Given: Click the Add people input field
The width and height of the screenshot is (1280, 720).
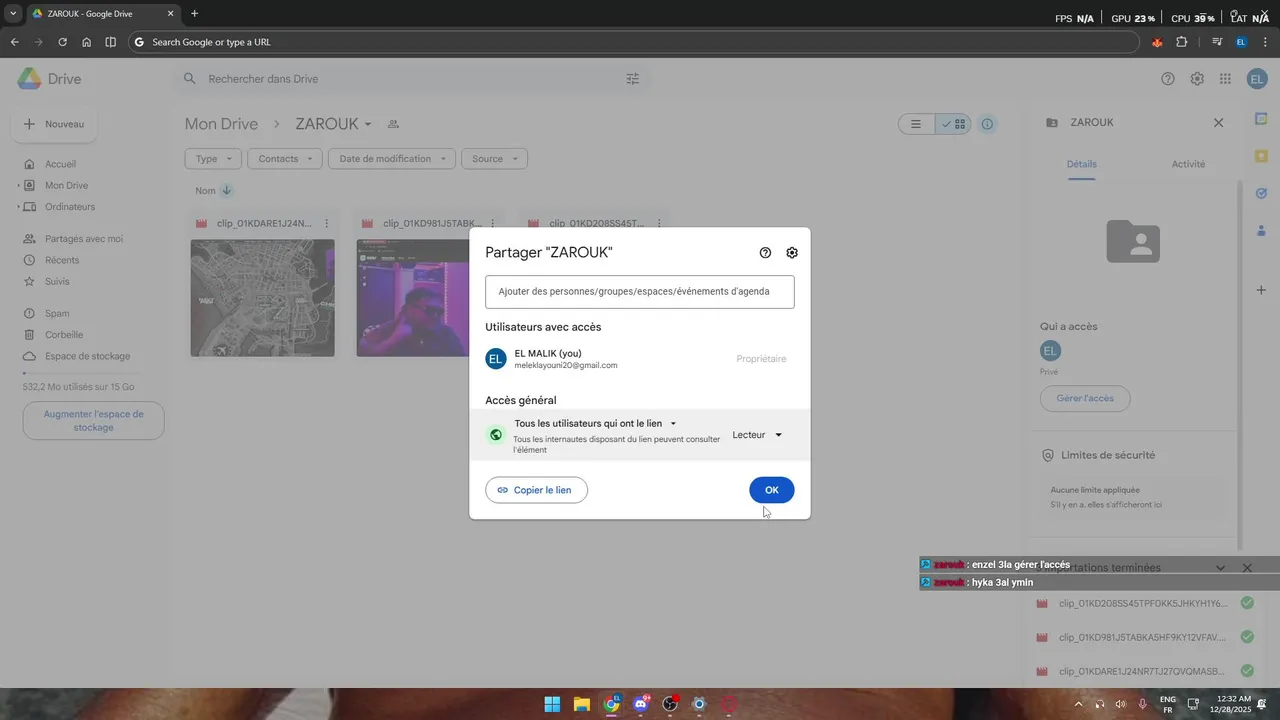Looking at the screenshot, I should click(640, 292).
